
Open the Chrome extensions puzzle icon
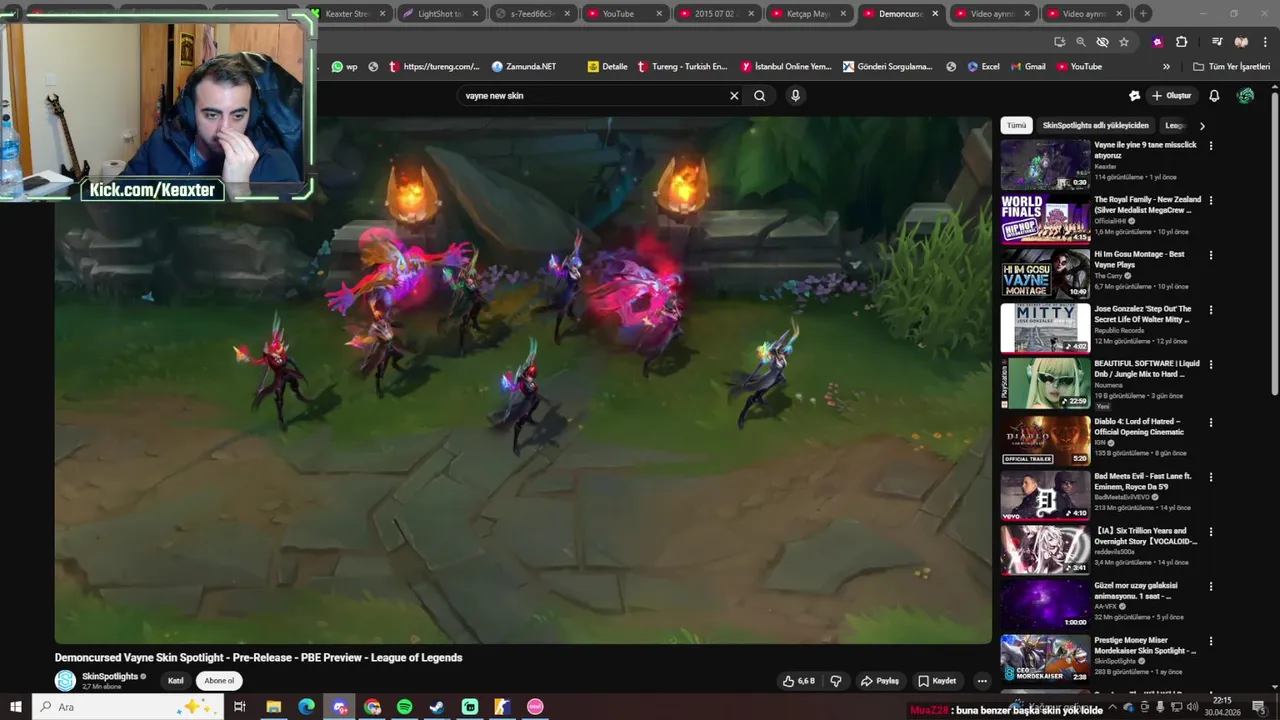coord(1182,42)
